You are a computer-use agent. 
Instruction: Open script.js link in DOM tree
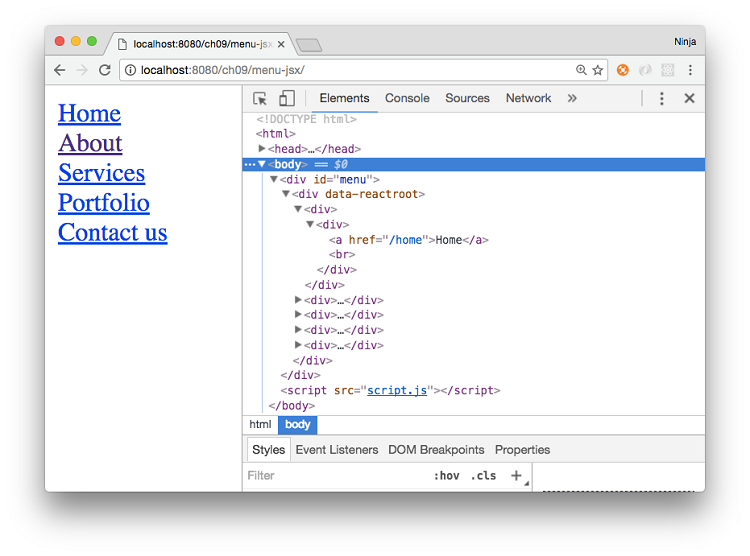[x=397, y=390]
